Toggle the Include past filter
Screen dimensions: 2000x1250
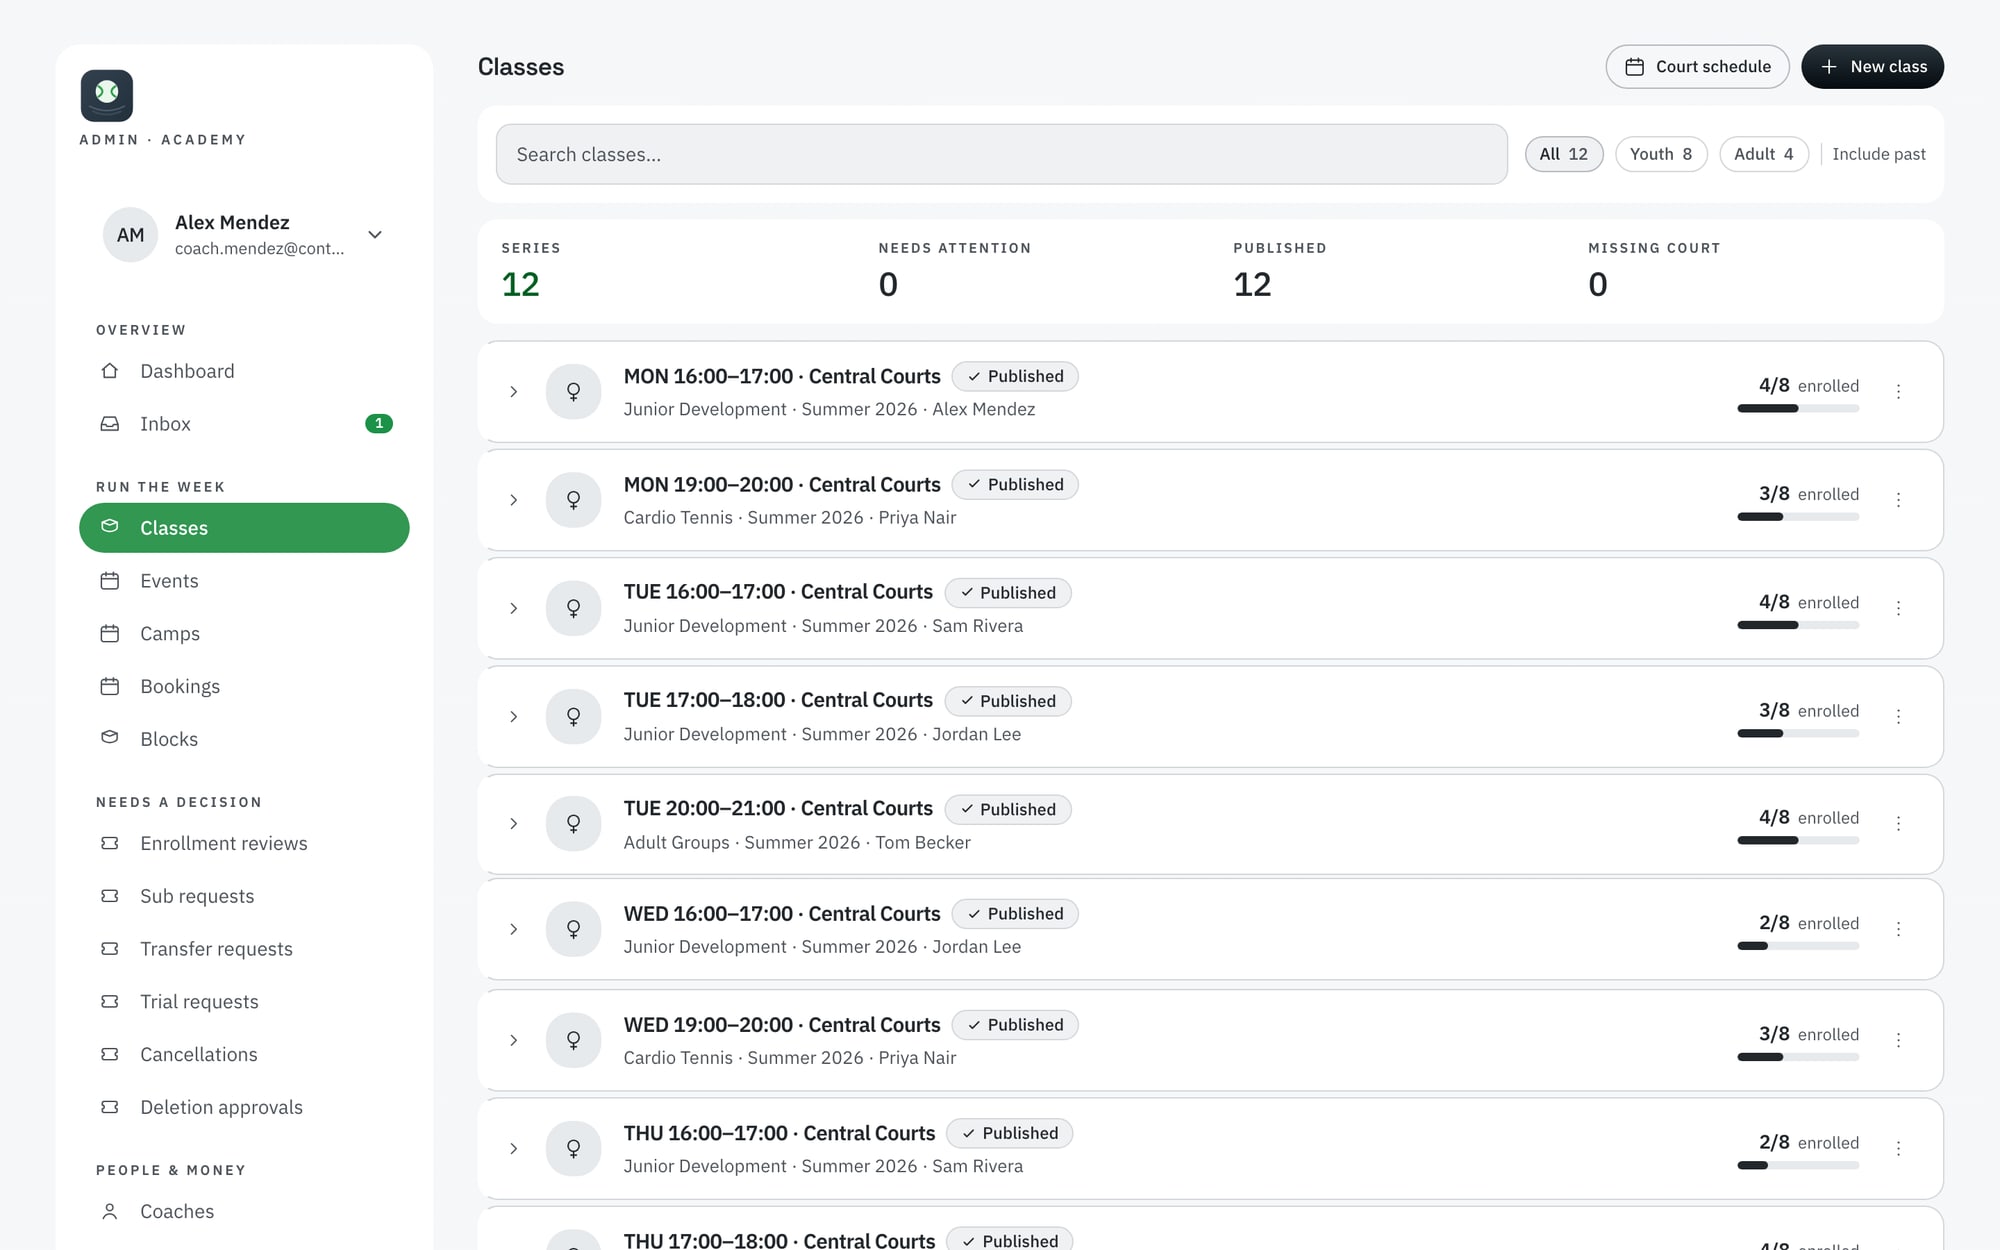tap(1878, 154)
